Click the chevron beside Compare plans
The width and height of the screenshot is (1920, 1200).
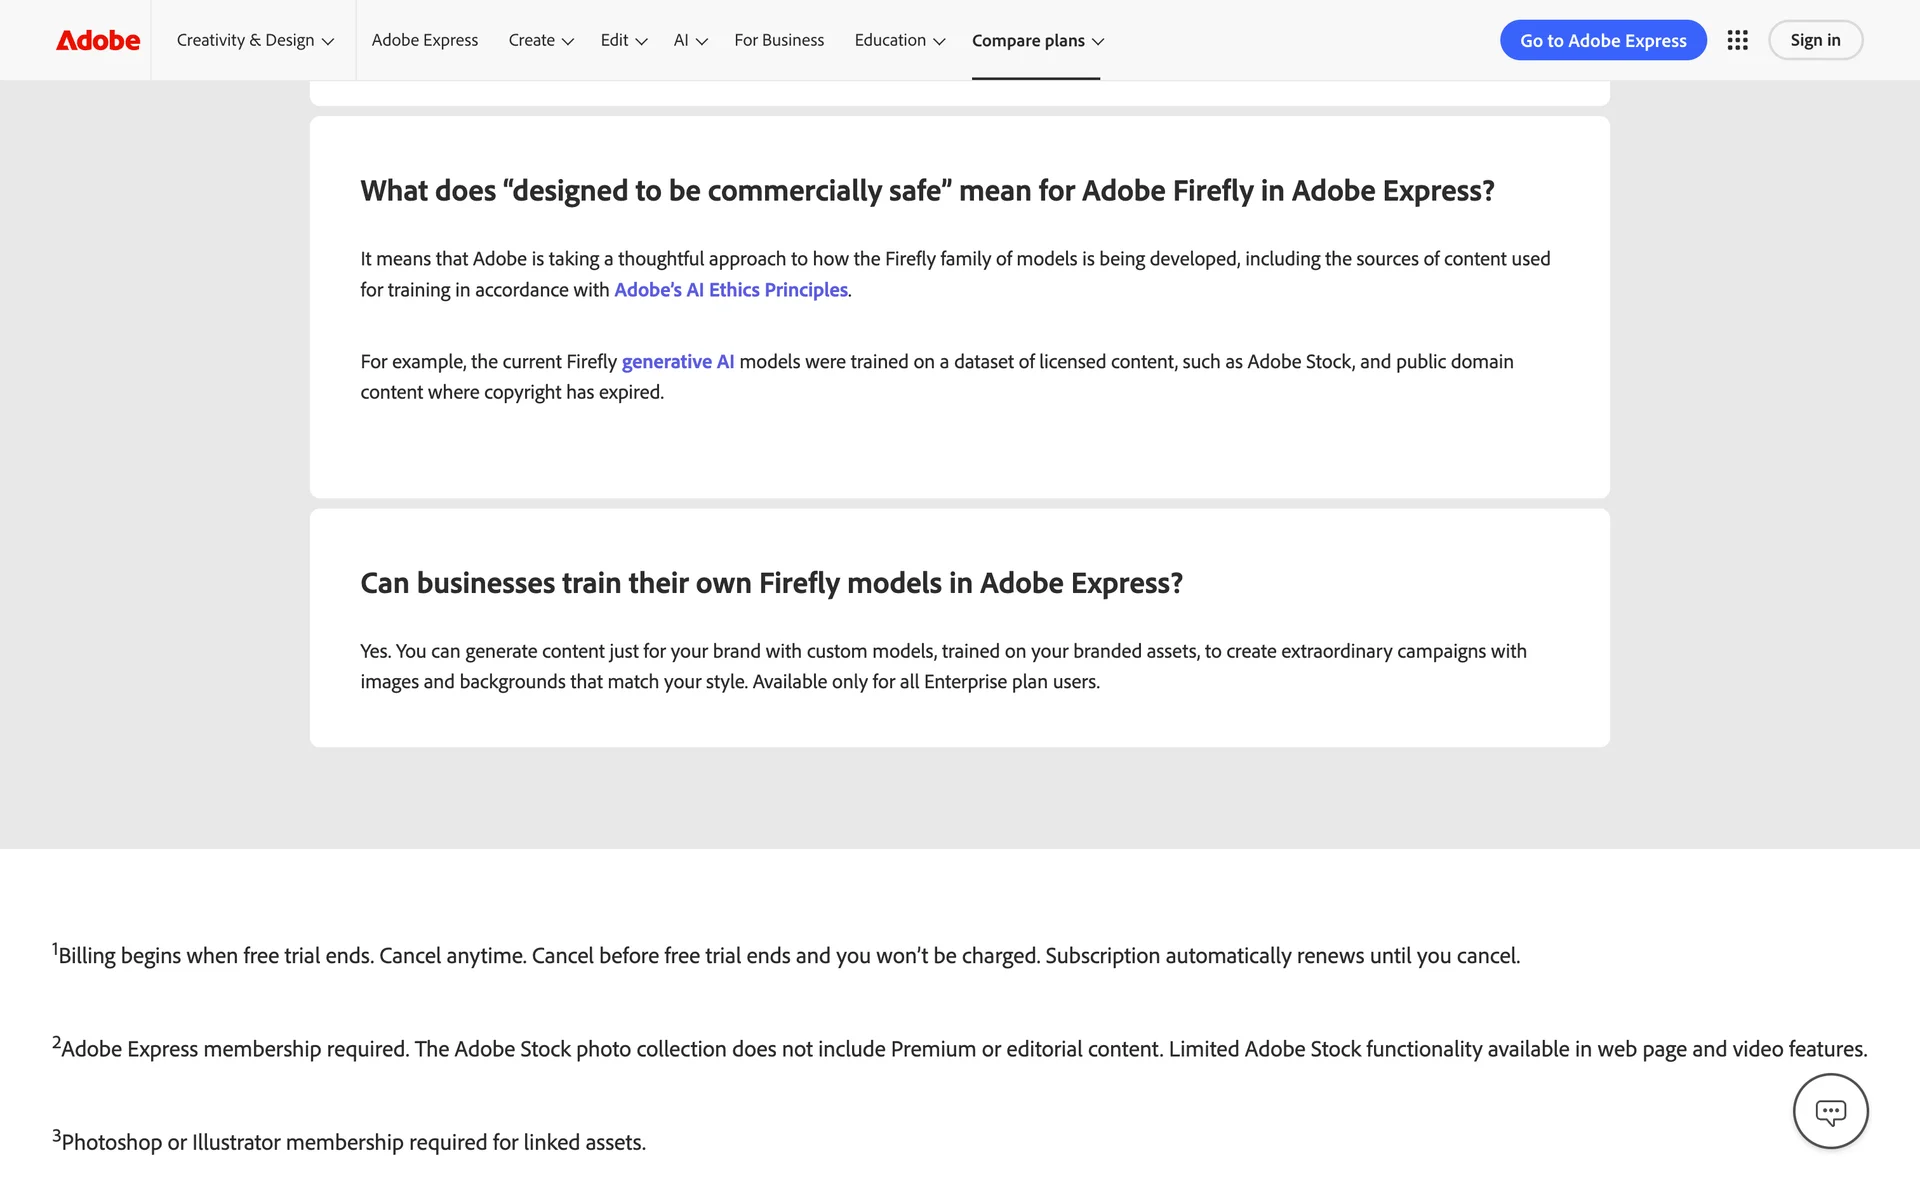(x=1098, y=41)
